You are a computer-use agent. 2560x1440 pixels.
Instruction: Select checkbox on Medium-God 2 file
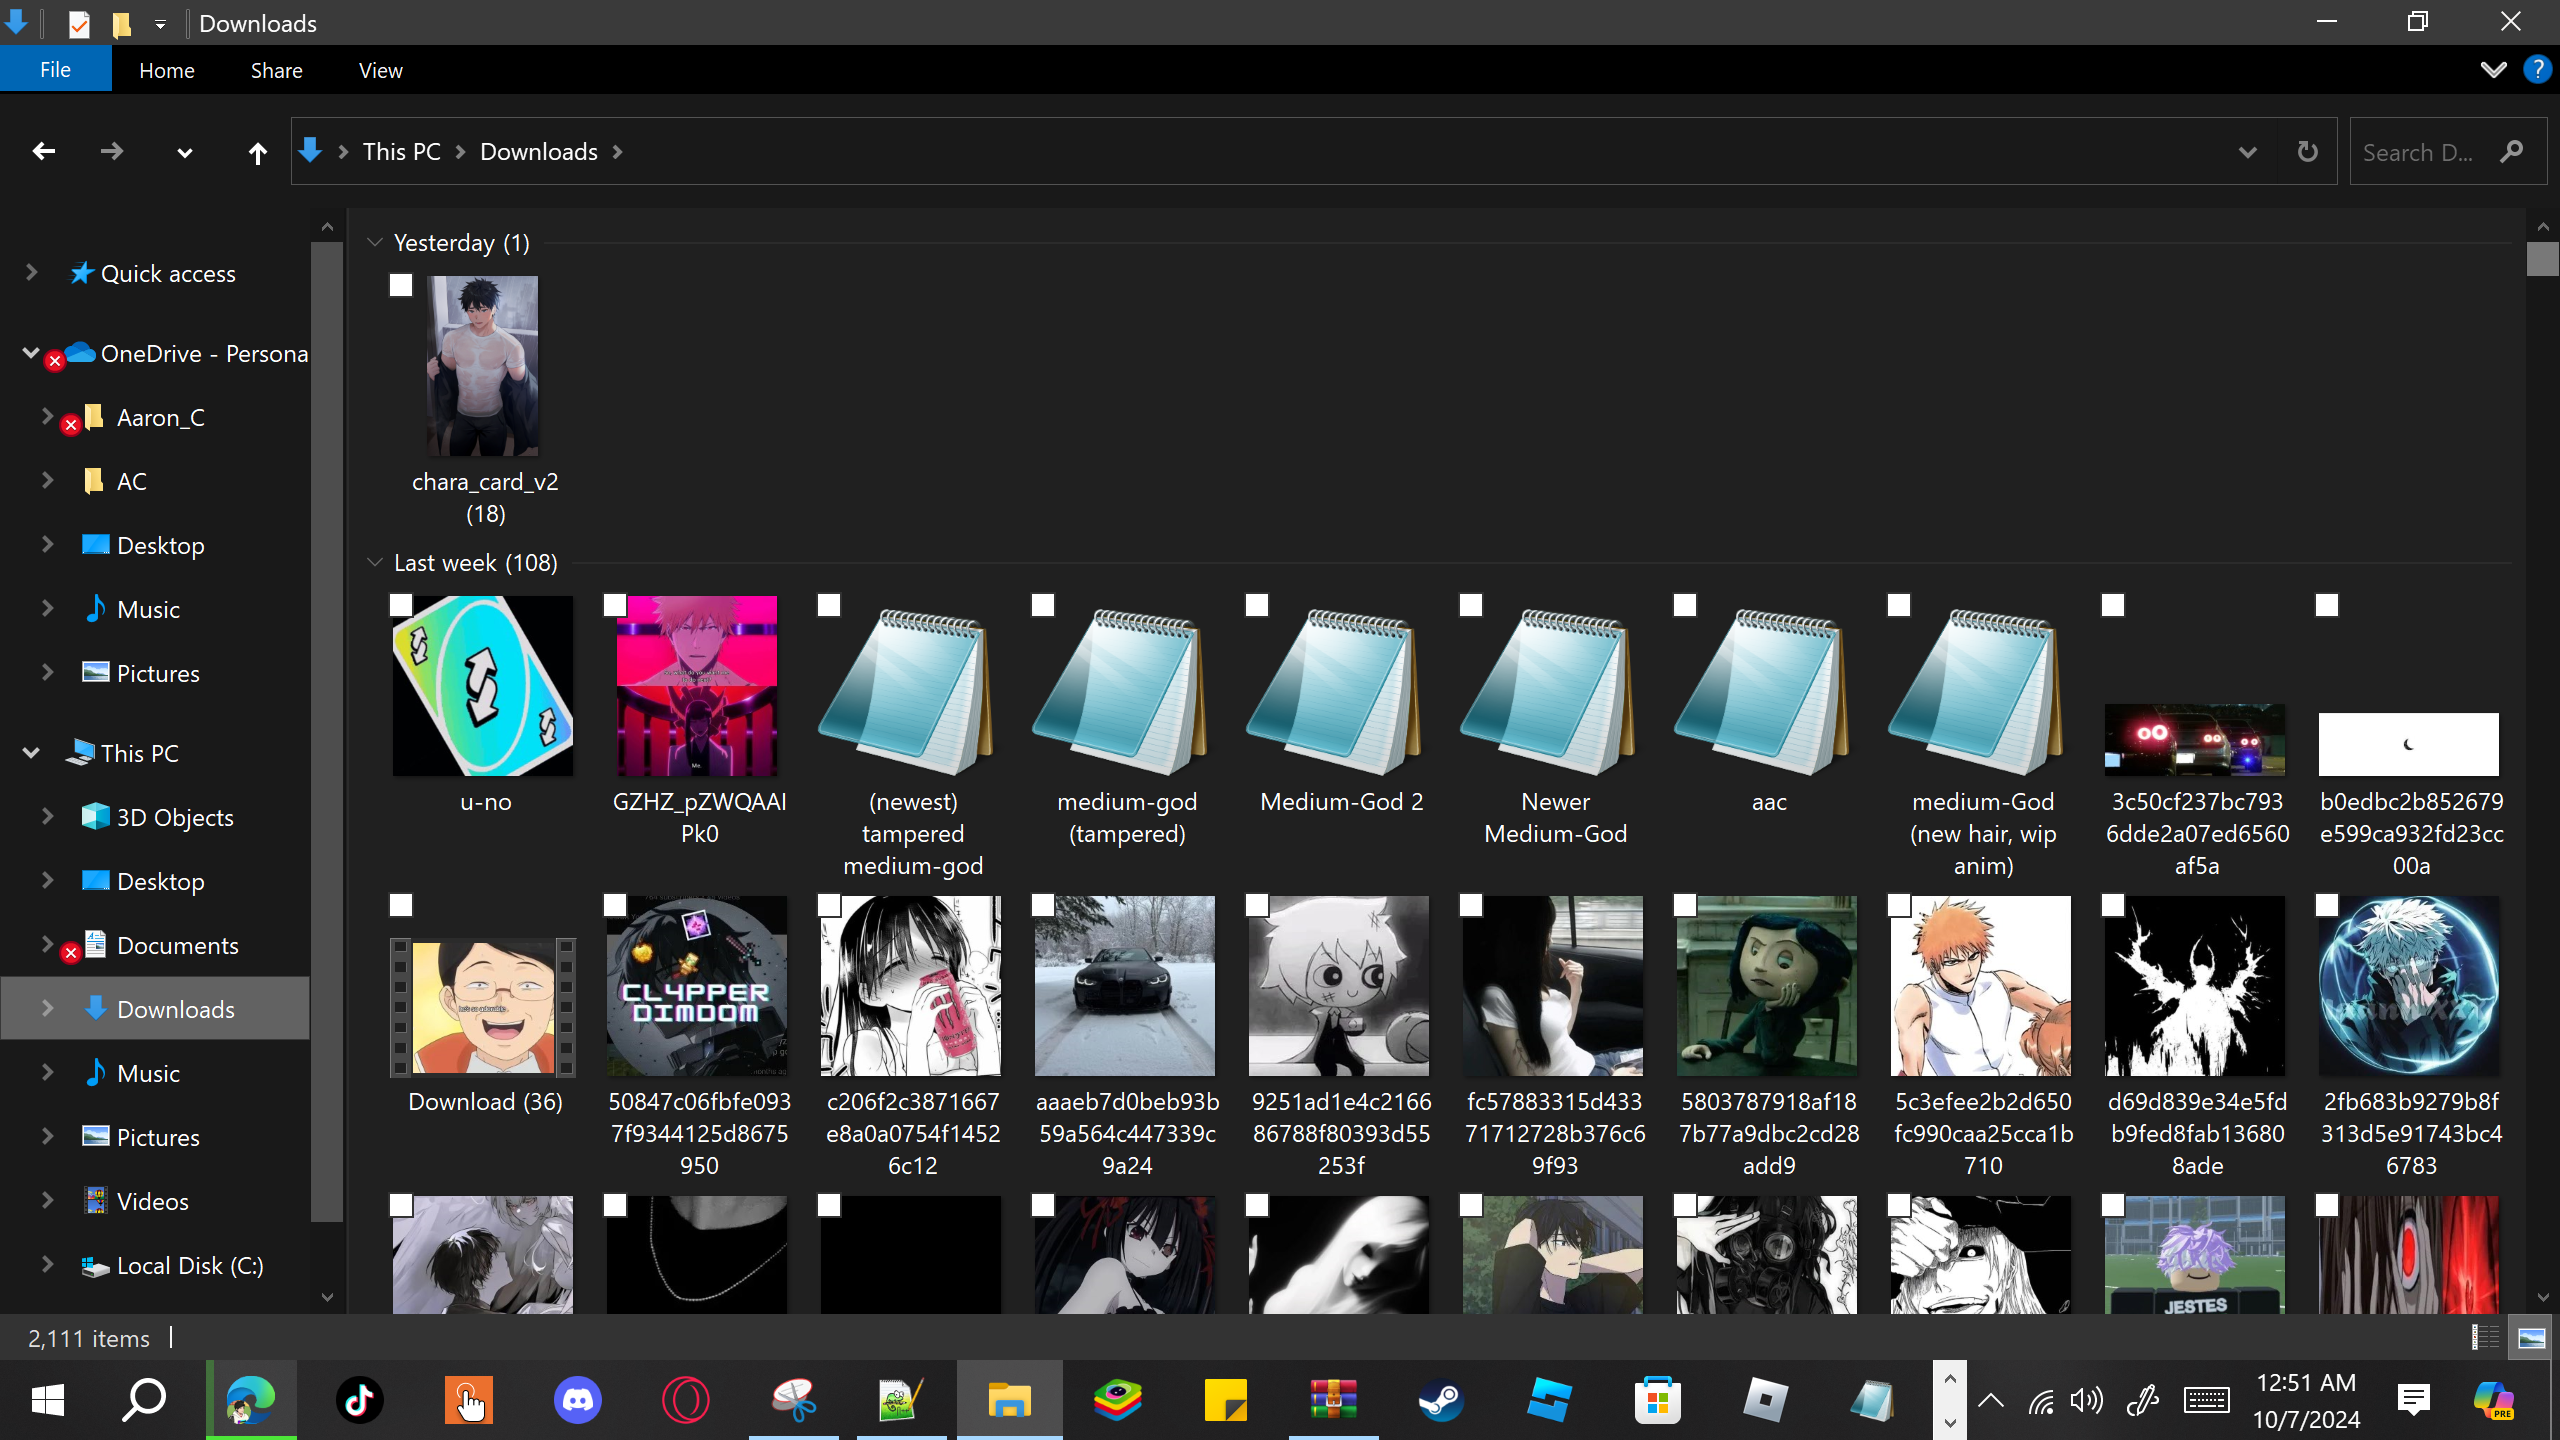click(1257, 605)
